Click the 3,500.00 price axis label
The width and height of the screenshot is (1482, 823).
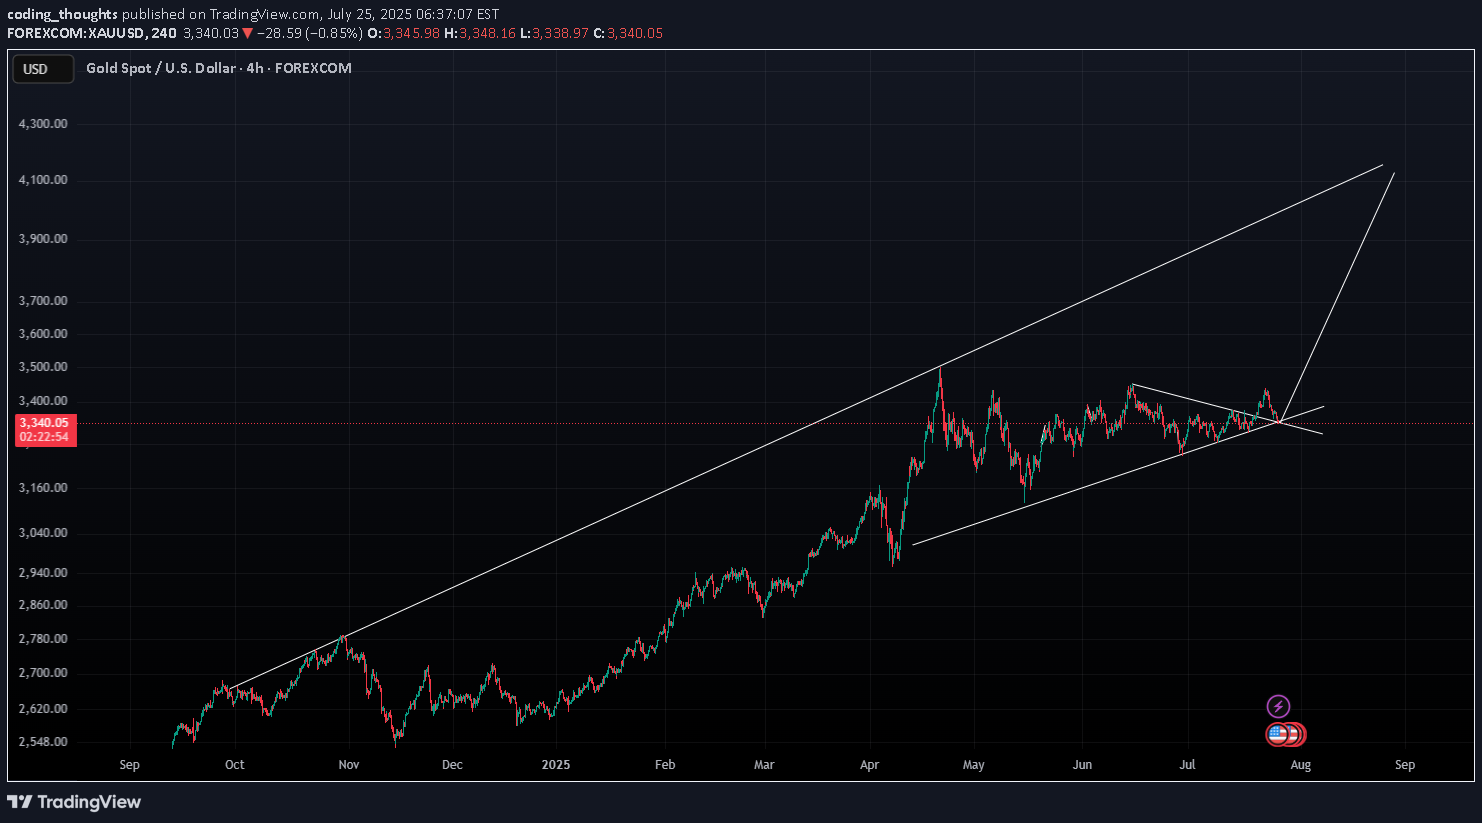[x=44, y=367]
